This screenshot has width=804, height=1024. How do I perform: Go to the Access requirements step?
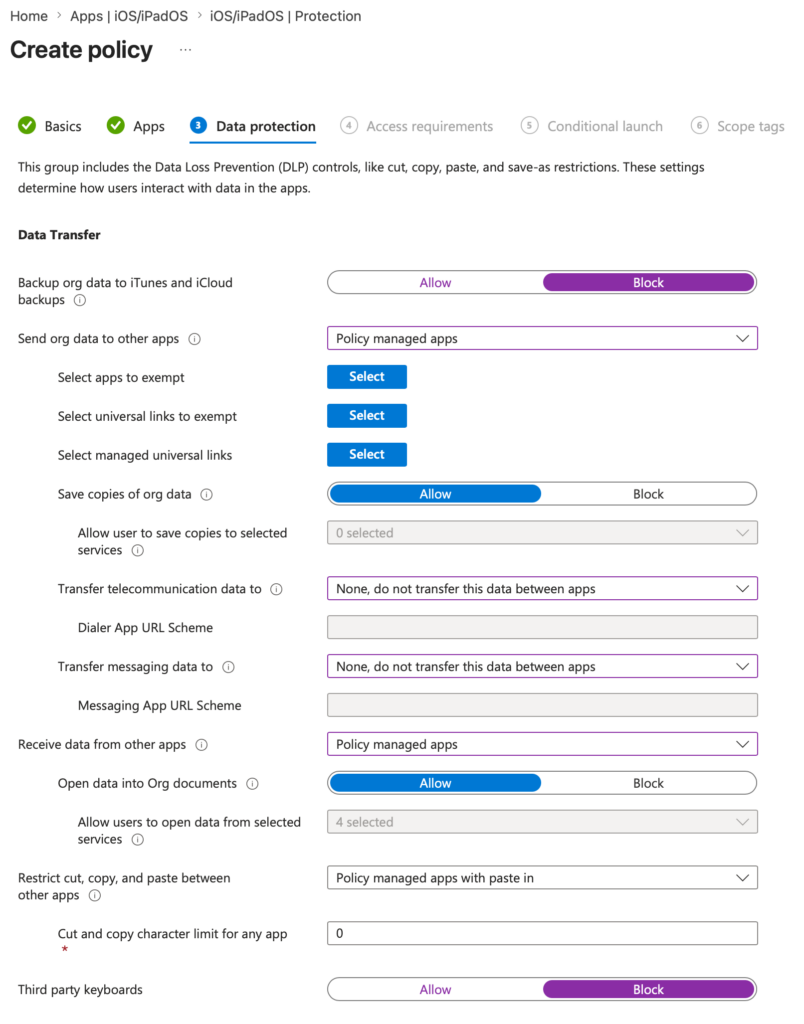click(417, 126)
